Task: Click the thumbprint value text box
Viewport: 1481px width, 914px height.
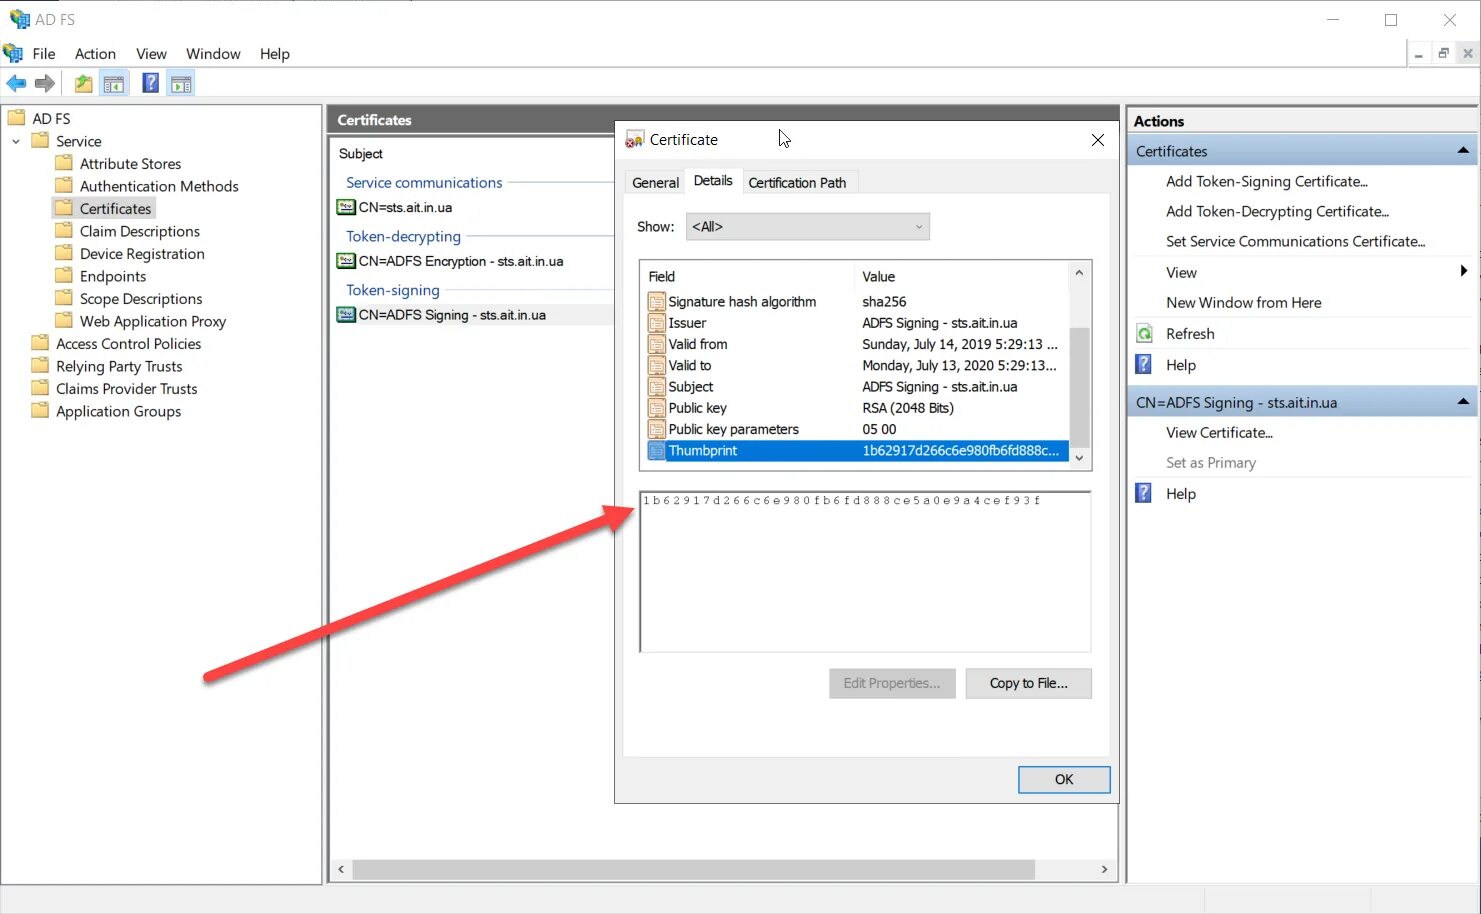Action: 865,572
